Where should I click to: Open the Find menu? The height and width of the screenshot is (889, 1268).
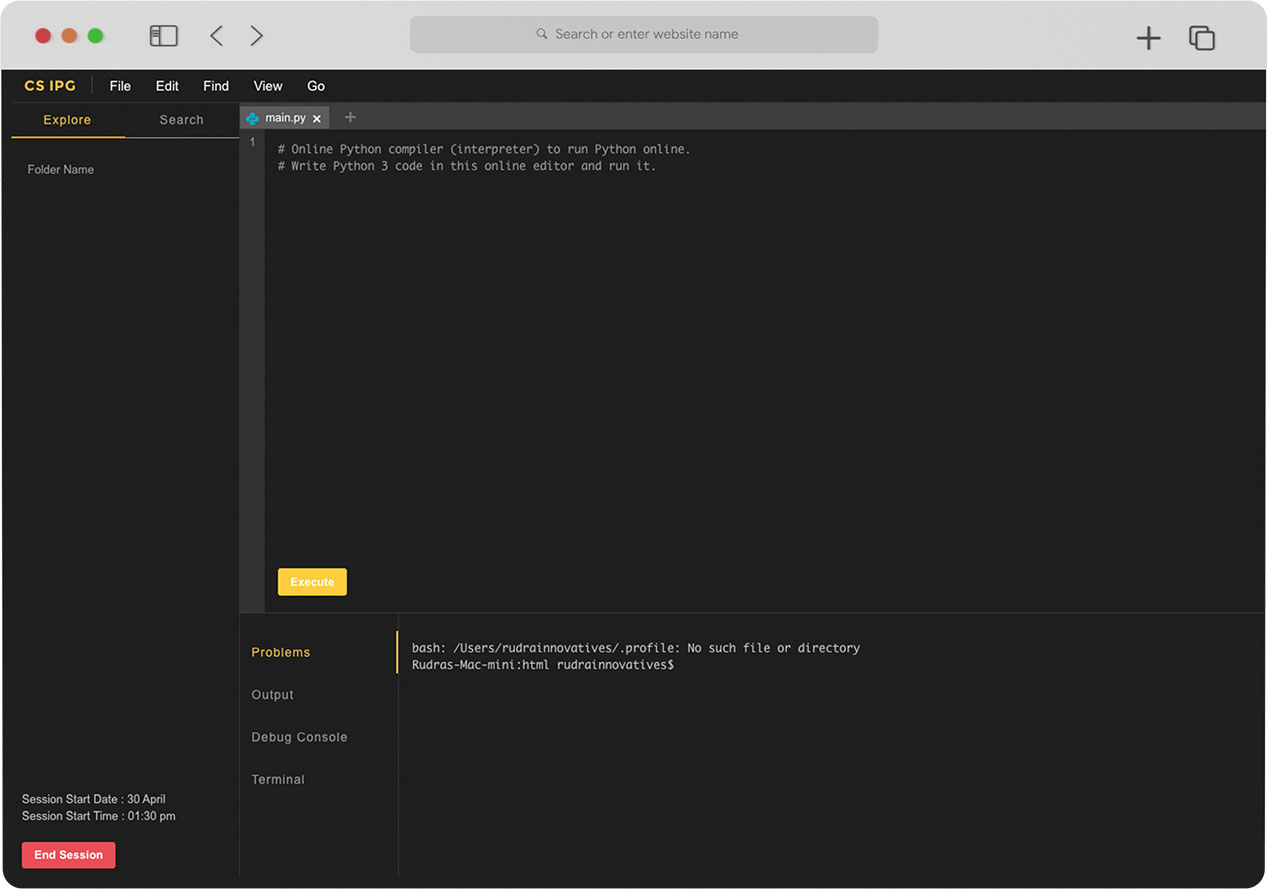coord(216,86)
